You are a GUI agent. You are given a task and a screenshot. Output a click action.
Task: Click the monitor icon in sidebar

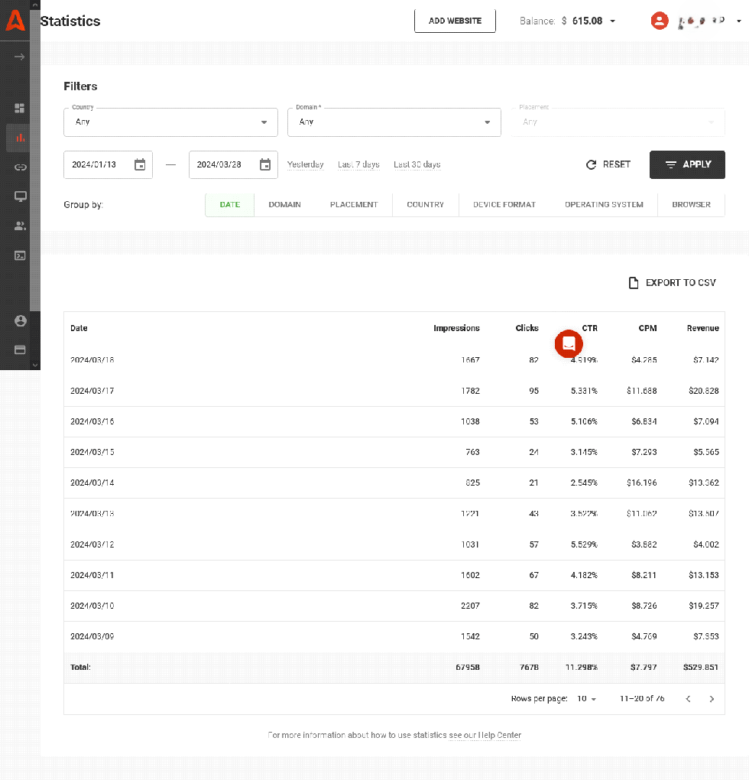point(19,196)
